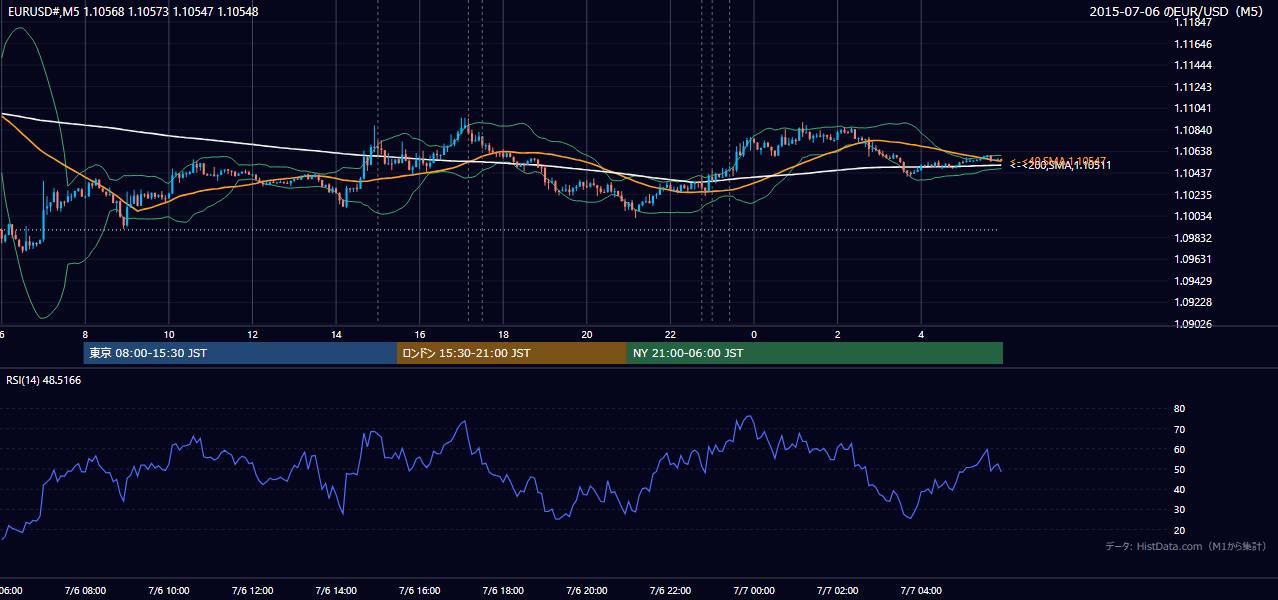The height and width of the screenshot is (600, 1278).
Task: Click the 1.10840 price axis label
Action: pos(1193,130)
